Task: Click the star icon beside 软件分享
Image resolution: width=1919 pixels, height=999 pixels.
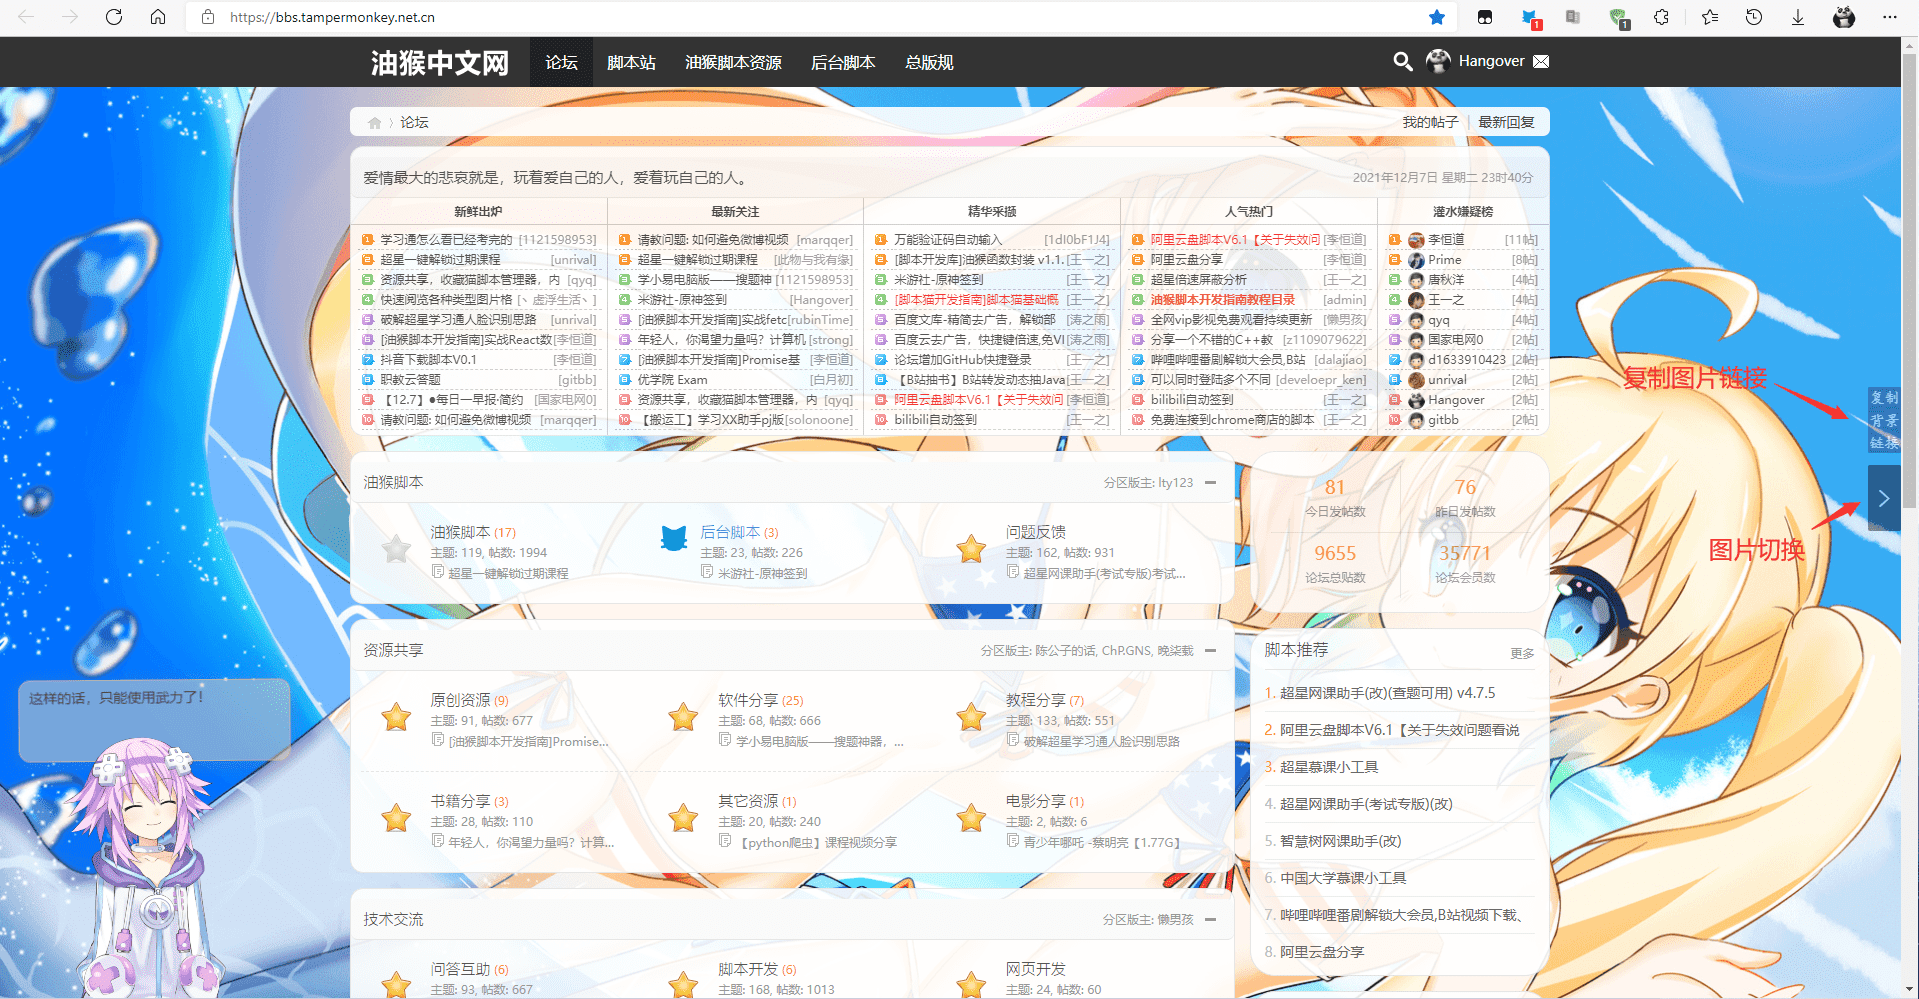Action: [683, 716]
